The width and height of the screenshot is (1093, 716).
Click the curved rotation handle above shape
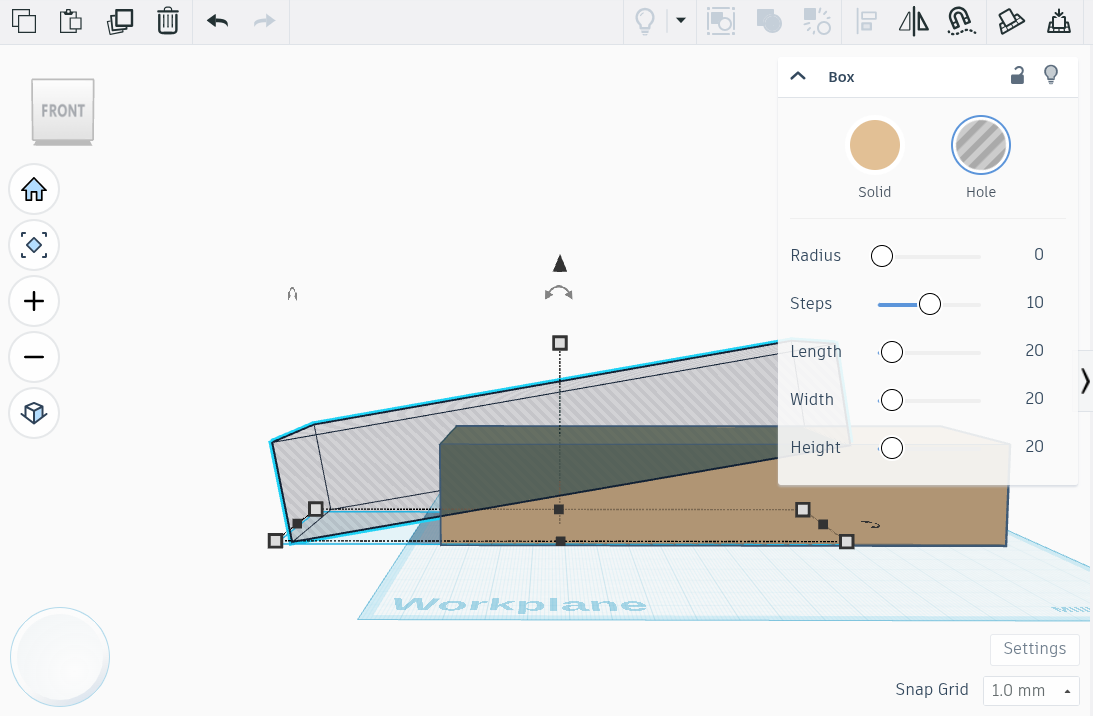[559, 293]
